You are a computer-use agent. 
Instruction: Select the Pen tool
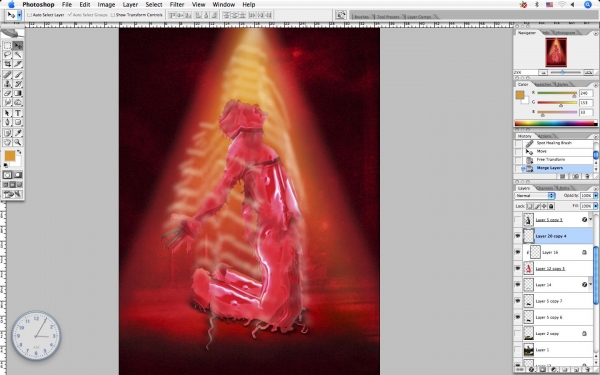(x=7, y=122)
